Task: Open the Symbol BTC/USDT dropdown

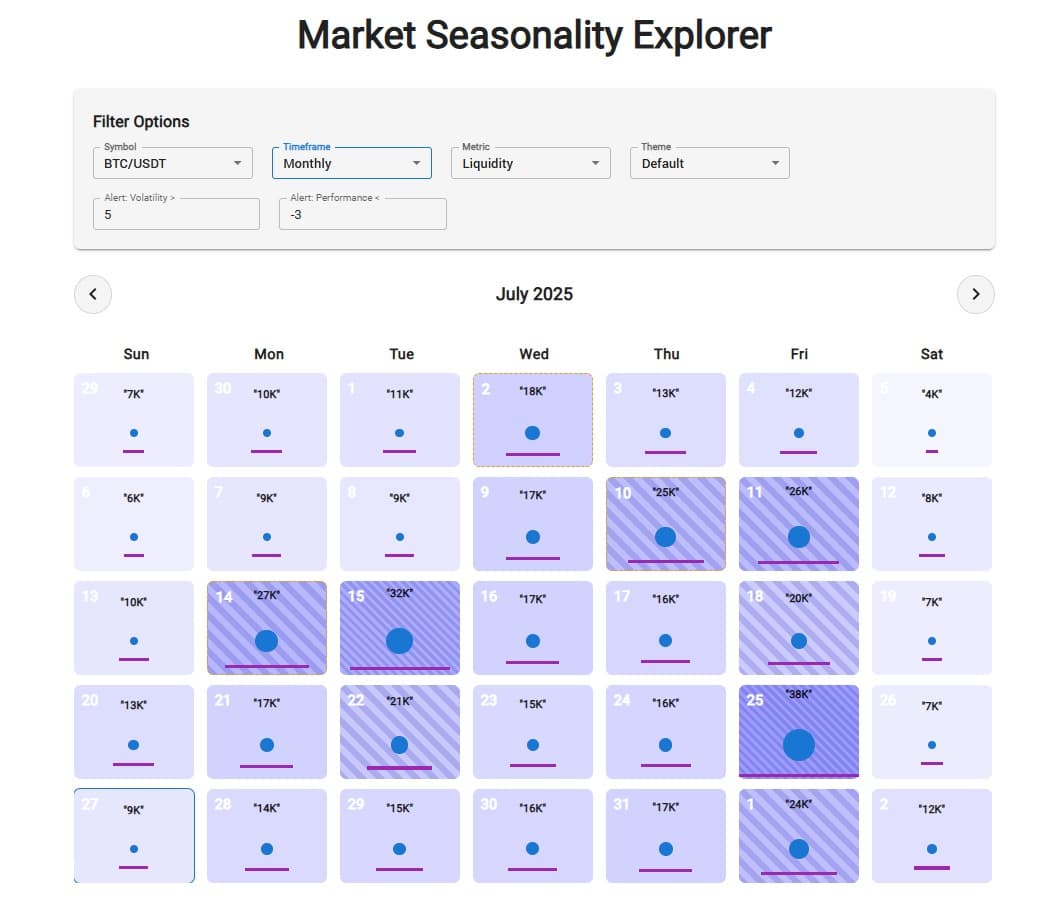Action: point(173,163)
